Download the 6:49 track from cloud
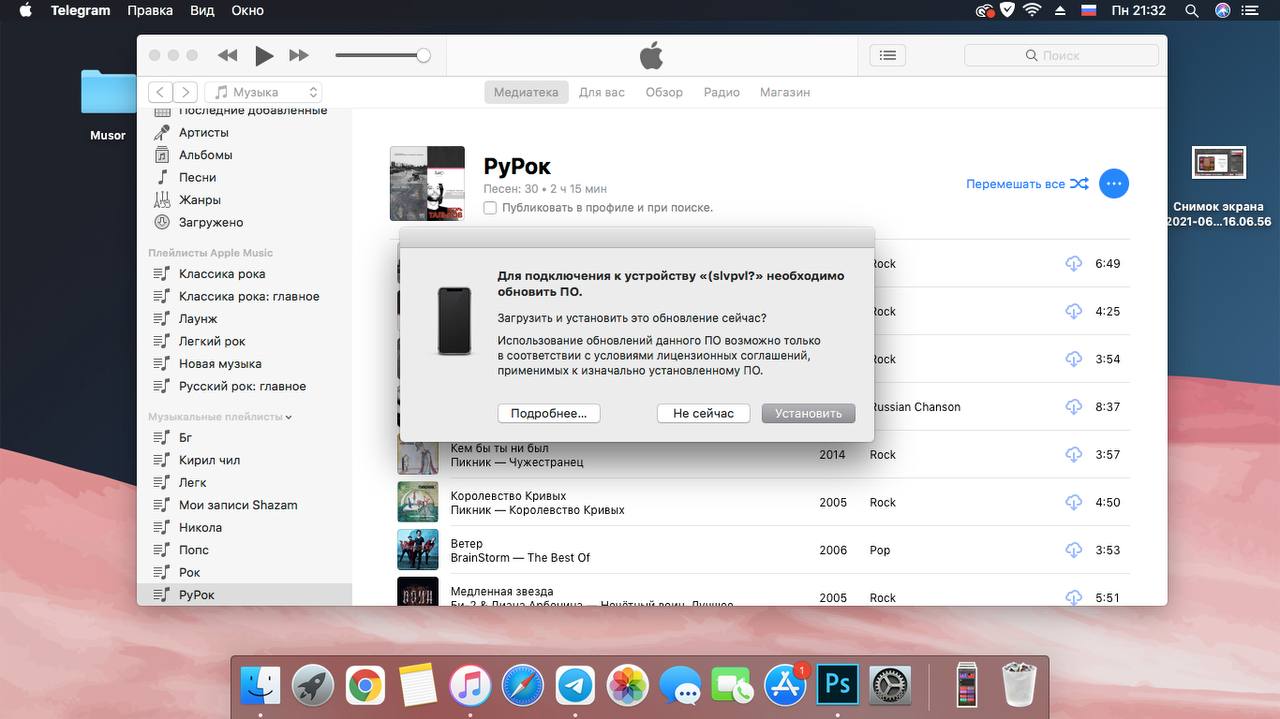The image size is (1280, 719). [x=1073, y=264]
